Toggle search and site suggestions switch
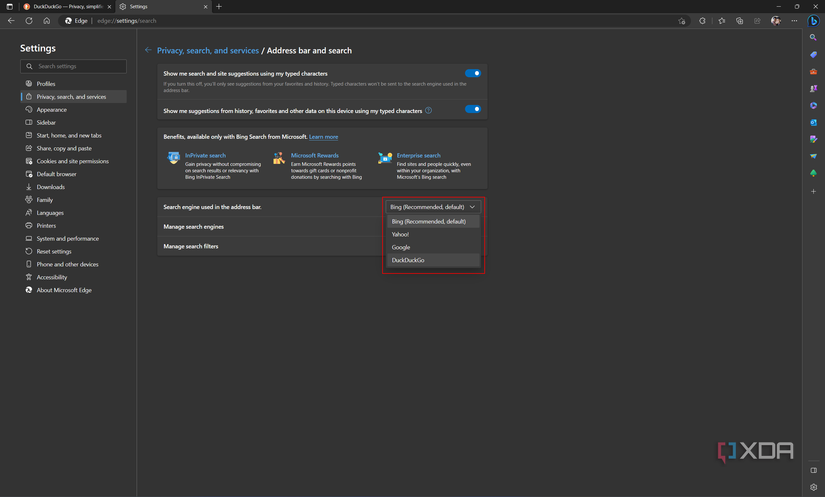Image resolution: width=825 pixels, height=497 pixels. click(473, 73)
